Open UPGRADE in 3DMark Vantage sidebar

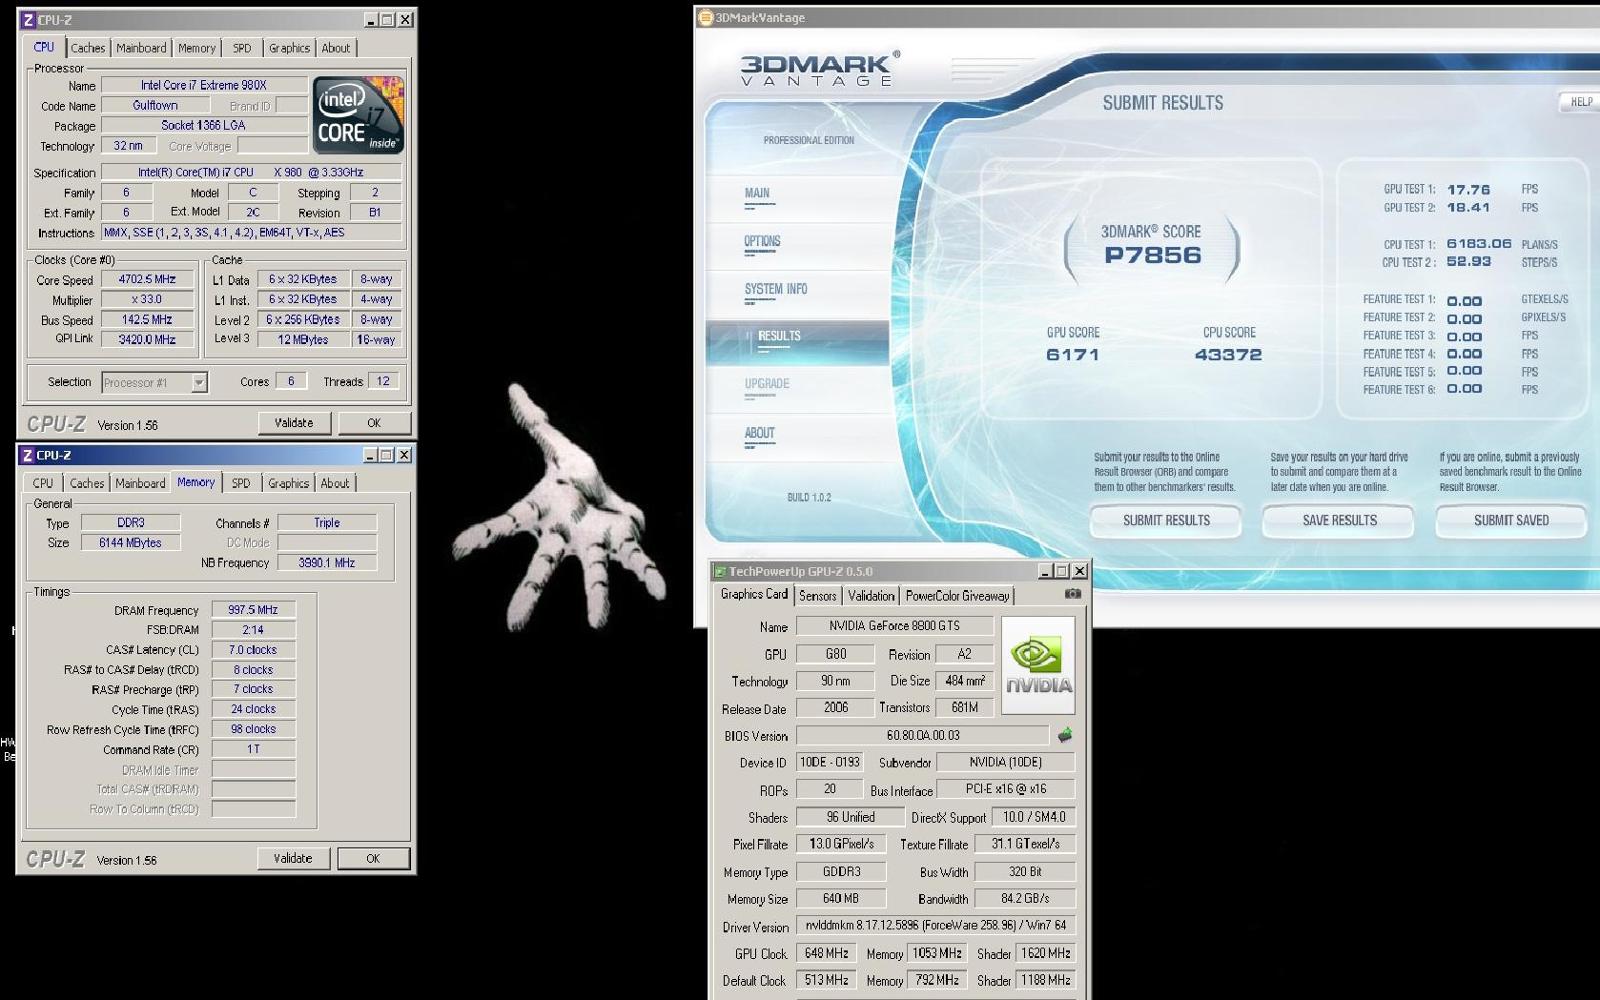(x=797, y=389)
